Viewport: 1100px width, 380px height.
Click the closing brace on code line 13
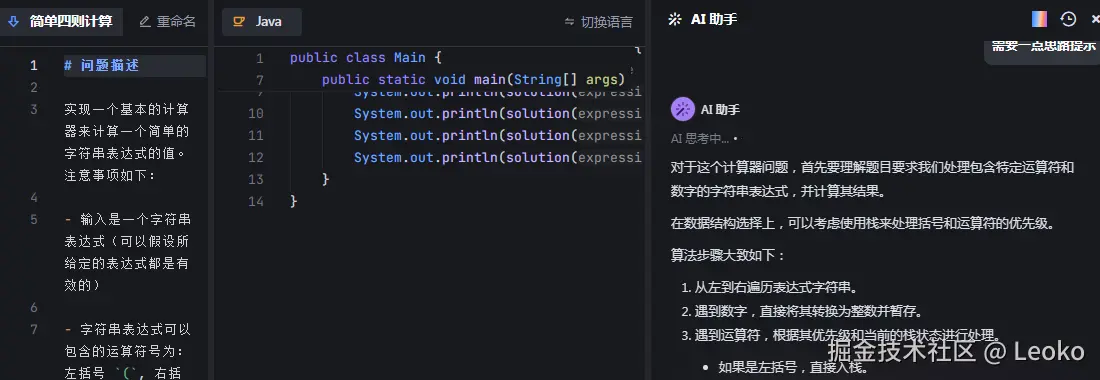(x=326, y=179)
